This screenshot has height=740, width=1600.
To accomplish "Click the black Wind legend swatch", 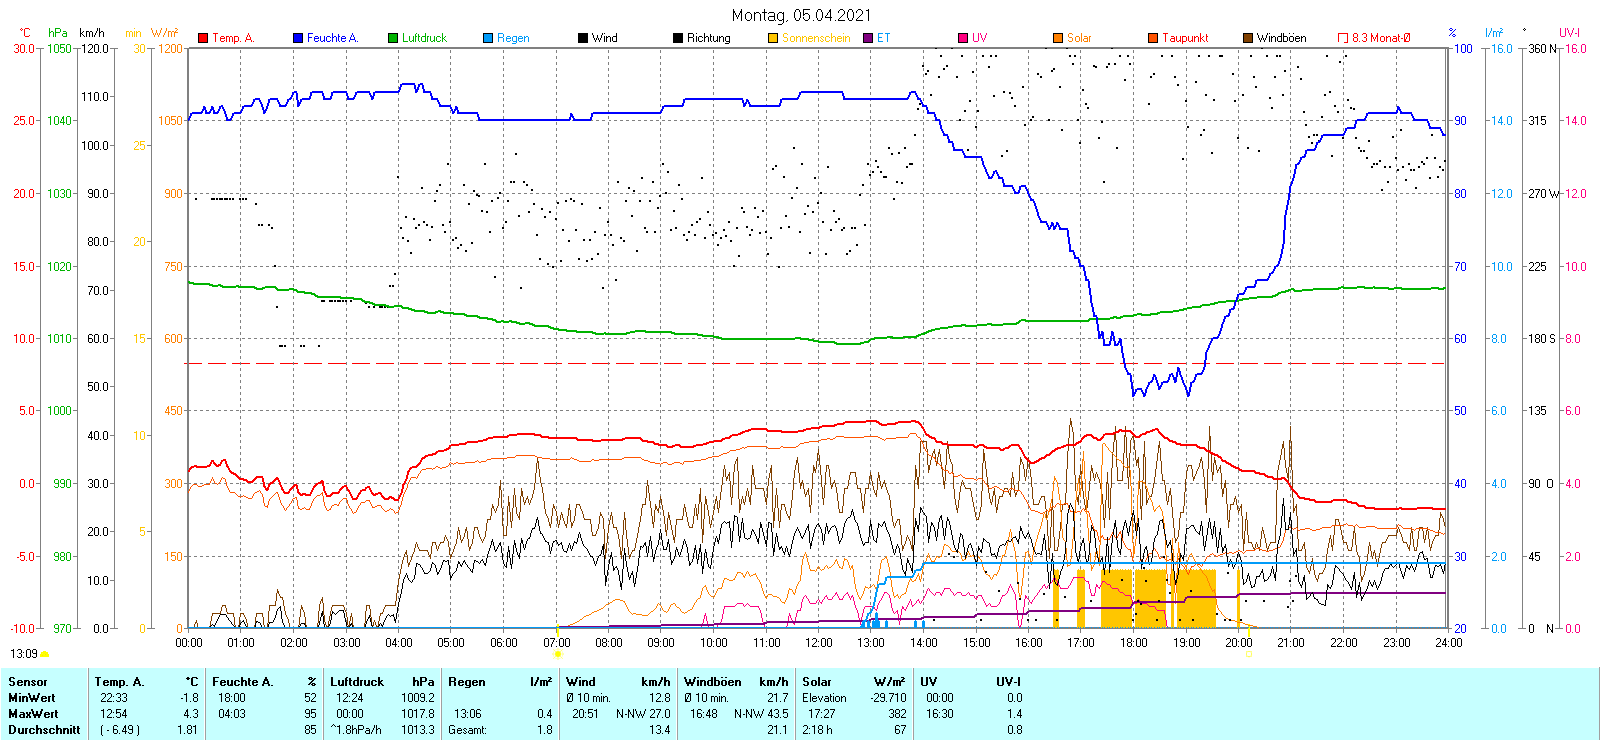I will pyautogui.click(x=583, y=38).
